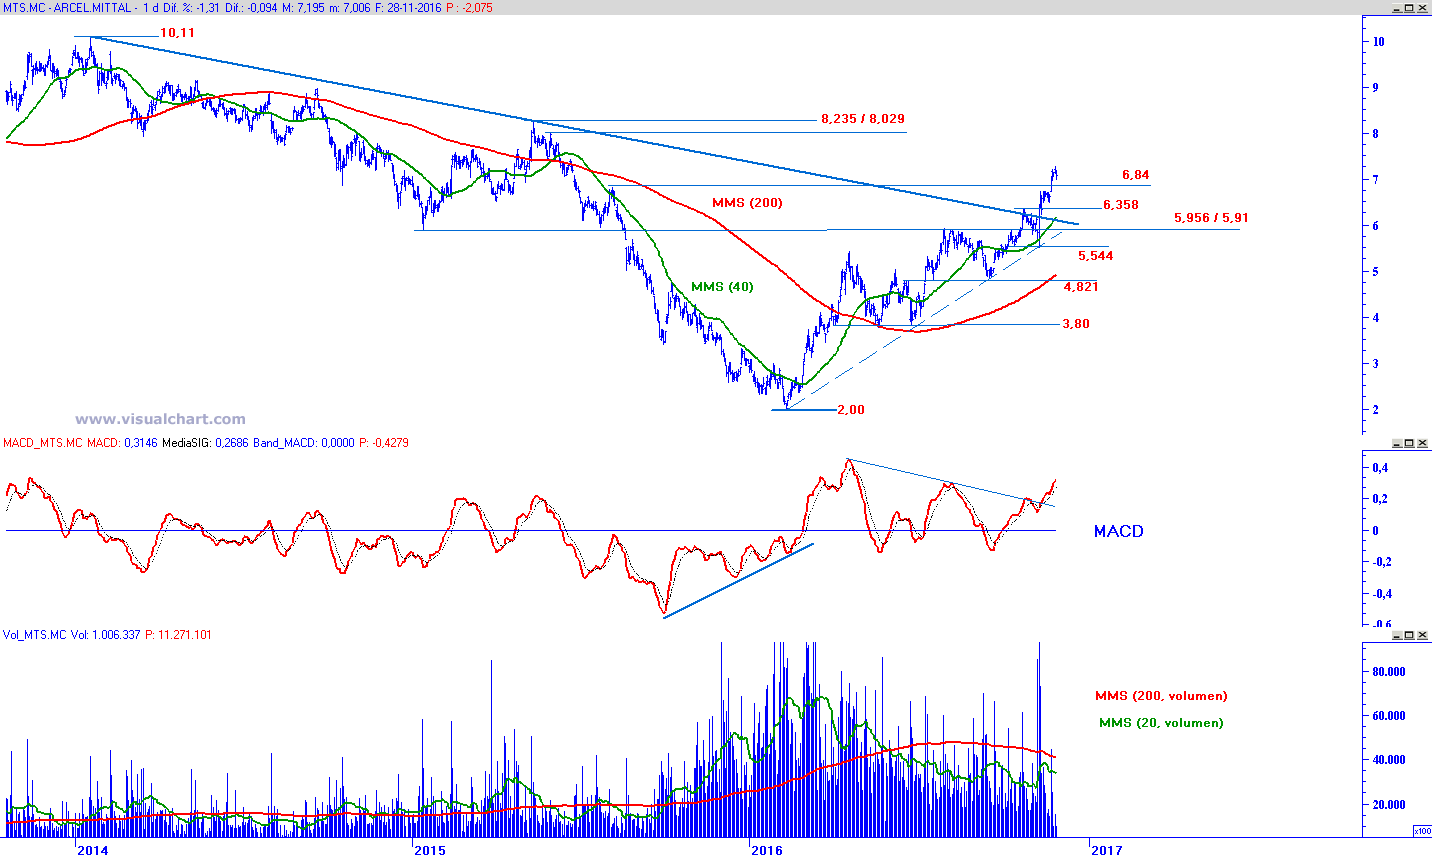
Task: Click the 5 value on price axis
Action: [1377, 272]
